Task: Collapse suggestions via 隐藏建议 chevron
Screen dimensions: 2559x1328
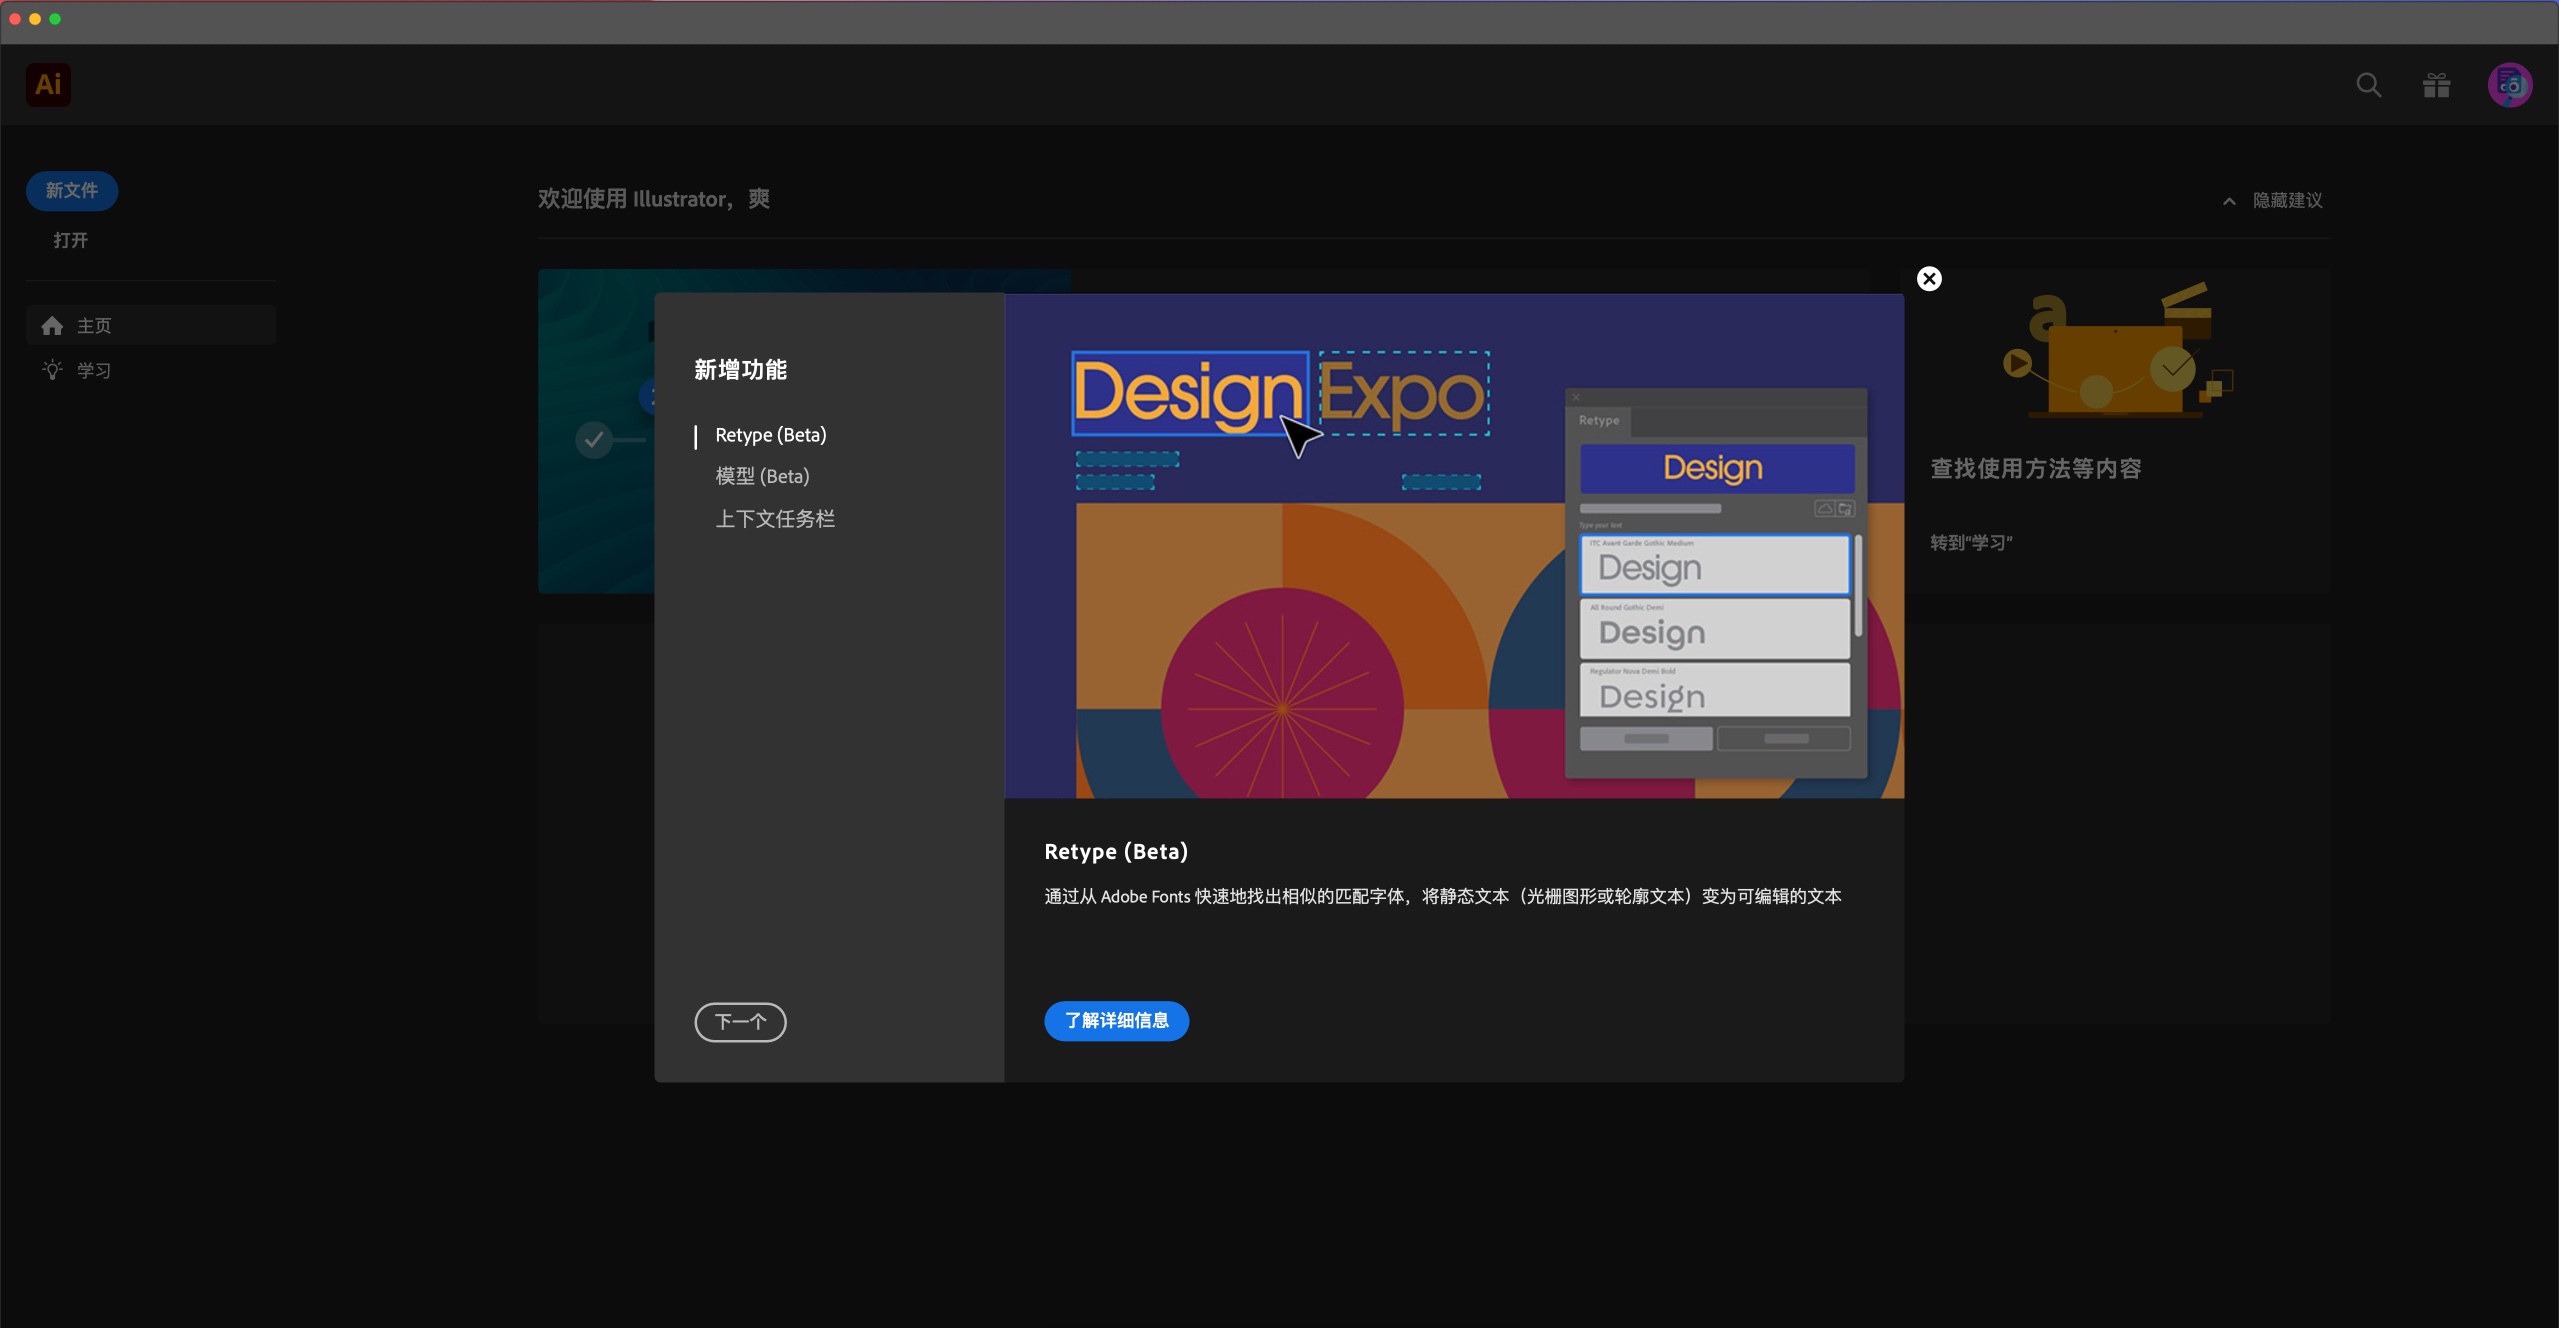Action: [2229, 201]
